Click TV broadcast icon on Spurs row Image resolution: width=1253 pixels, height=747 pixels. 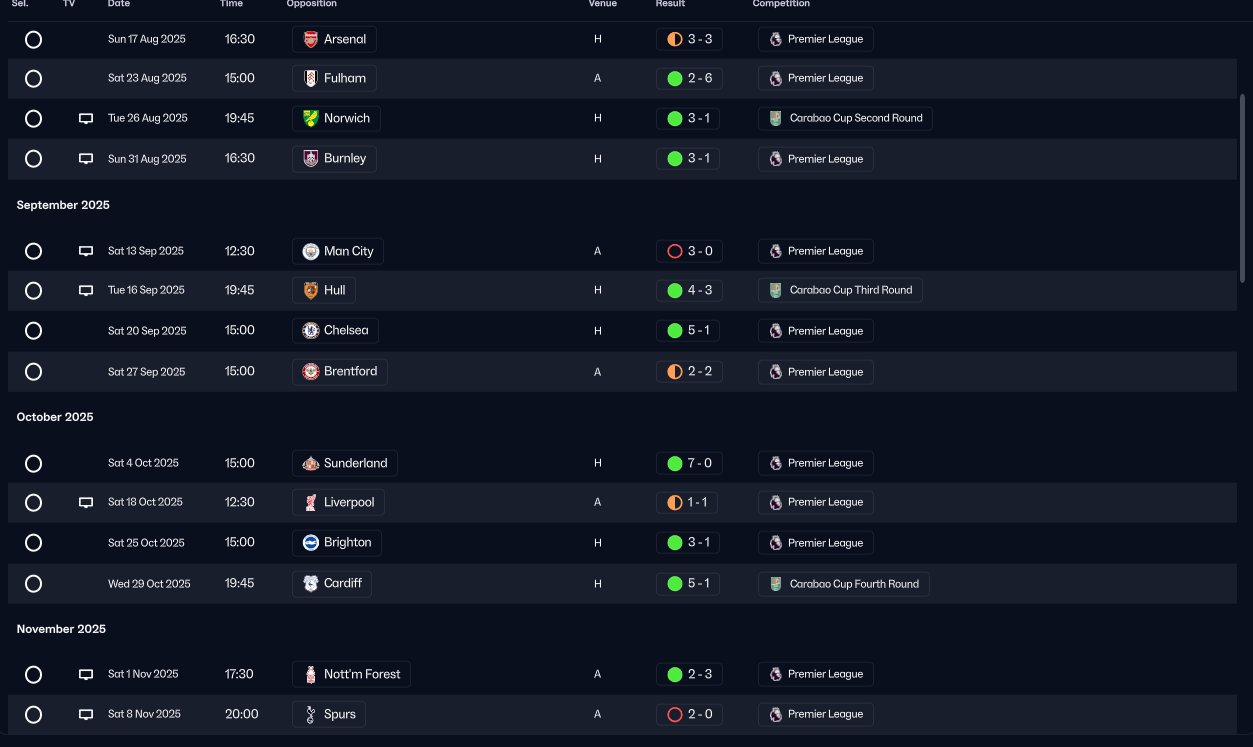(86, 714)
